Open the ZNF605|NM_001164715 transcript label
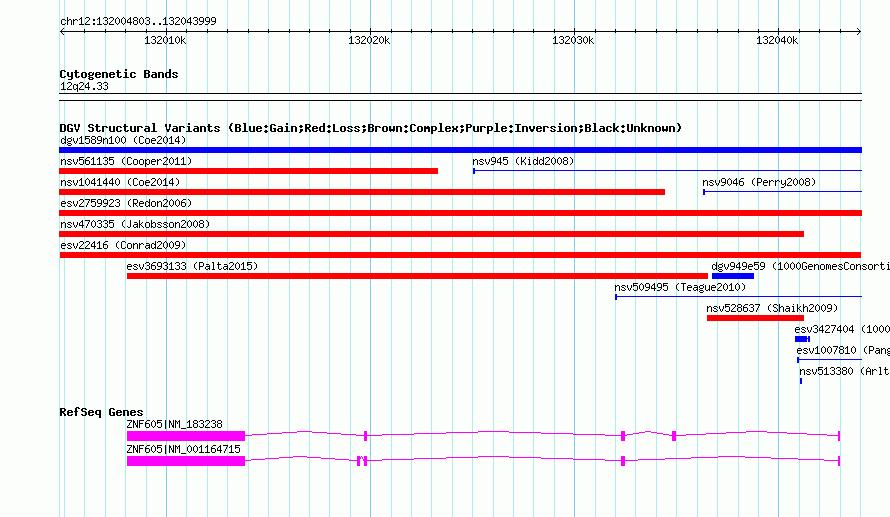The image size is (890, 517). (183, 449)
